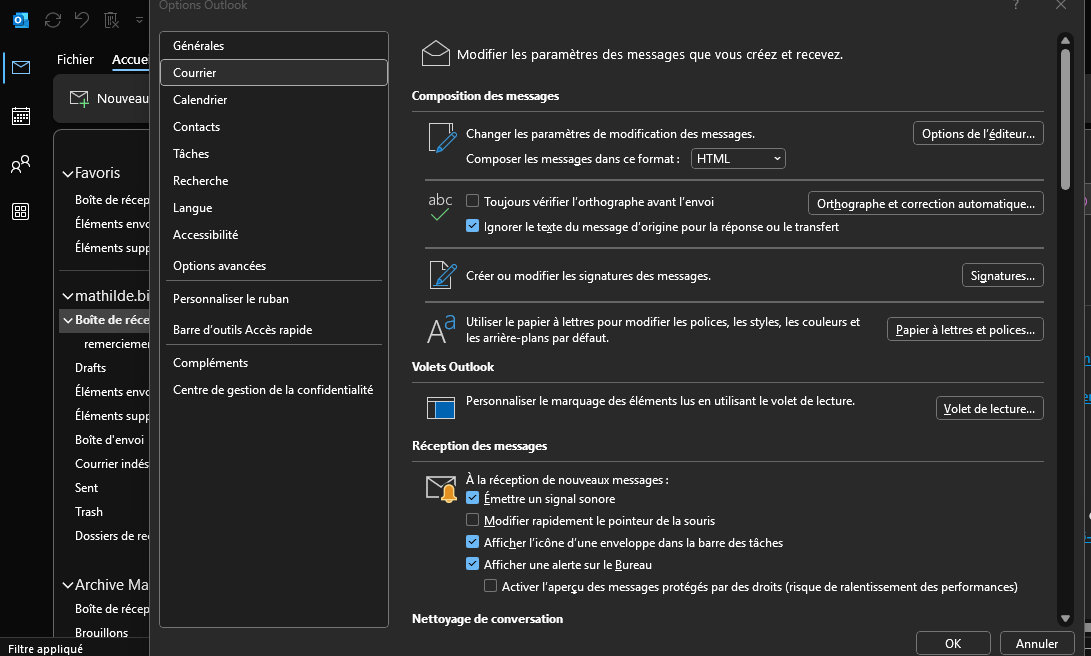Confirm the options with the OK button
Viewport: 1091px width, 656px height.
pos(953,643)
